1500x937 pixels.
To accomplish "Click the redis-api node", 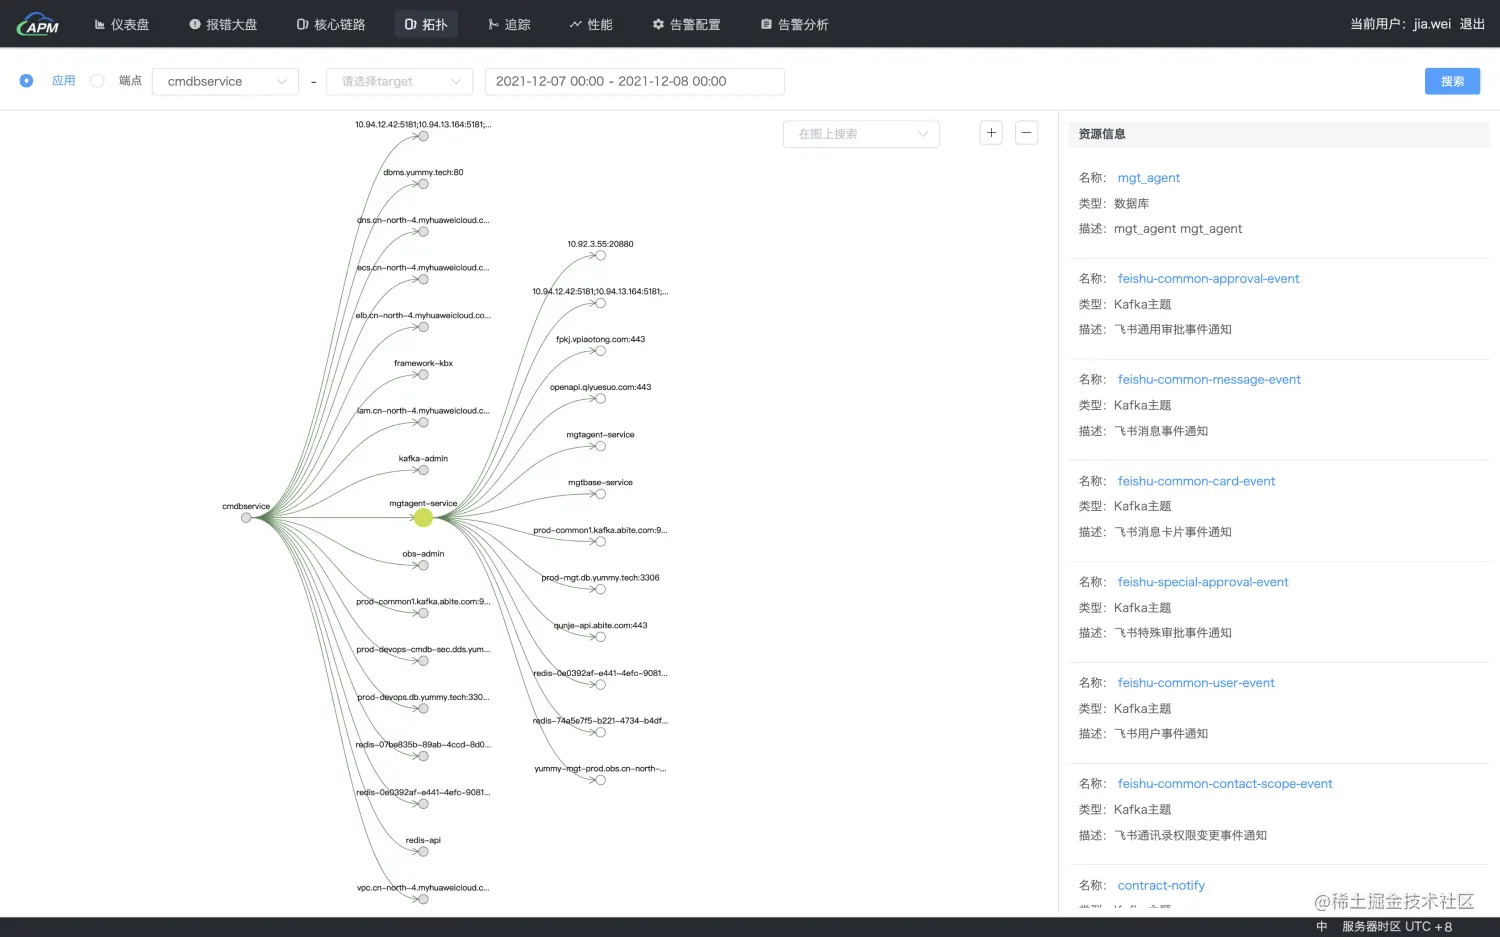I will pyautogui.click(x=423, y=852).
